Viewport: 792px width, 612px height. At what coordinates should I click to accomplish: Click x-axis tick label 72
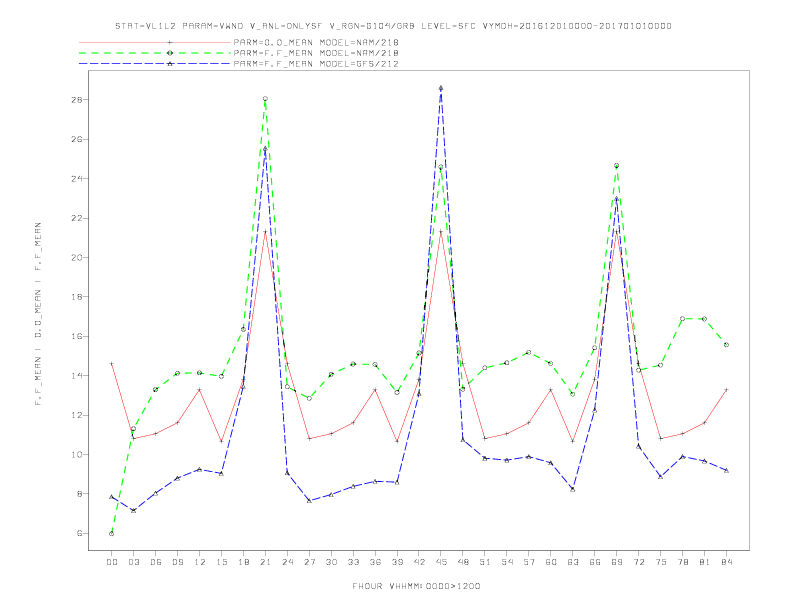(x=638, y=562)
